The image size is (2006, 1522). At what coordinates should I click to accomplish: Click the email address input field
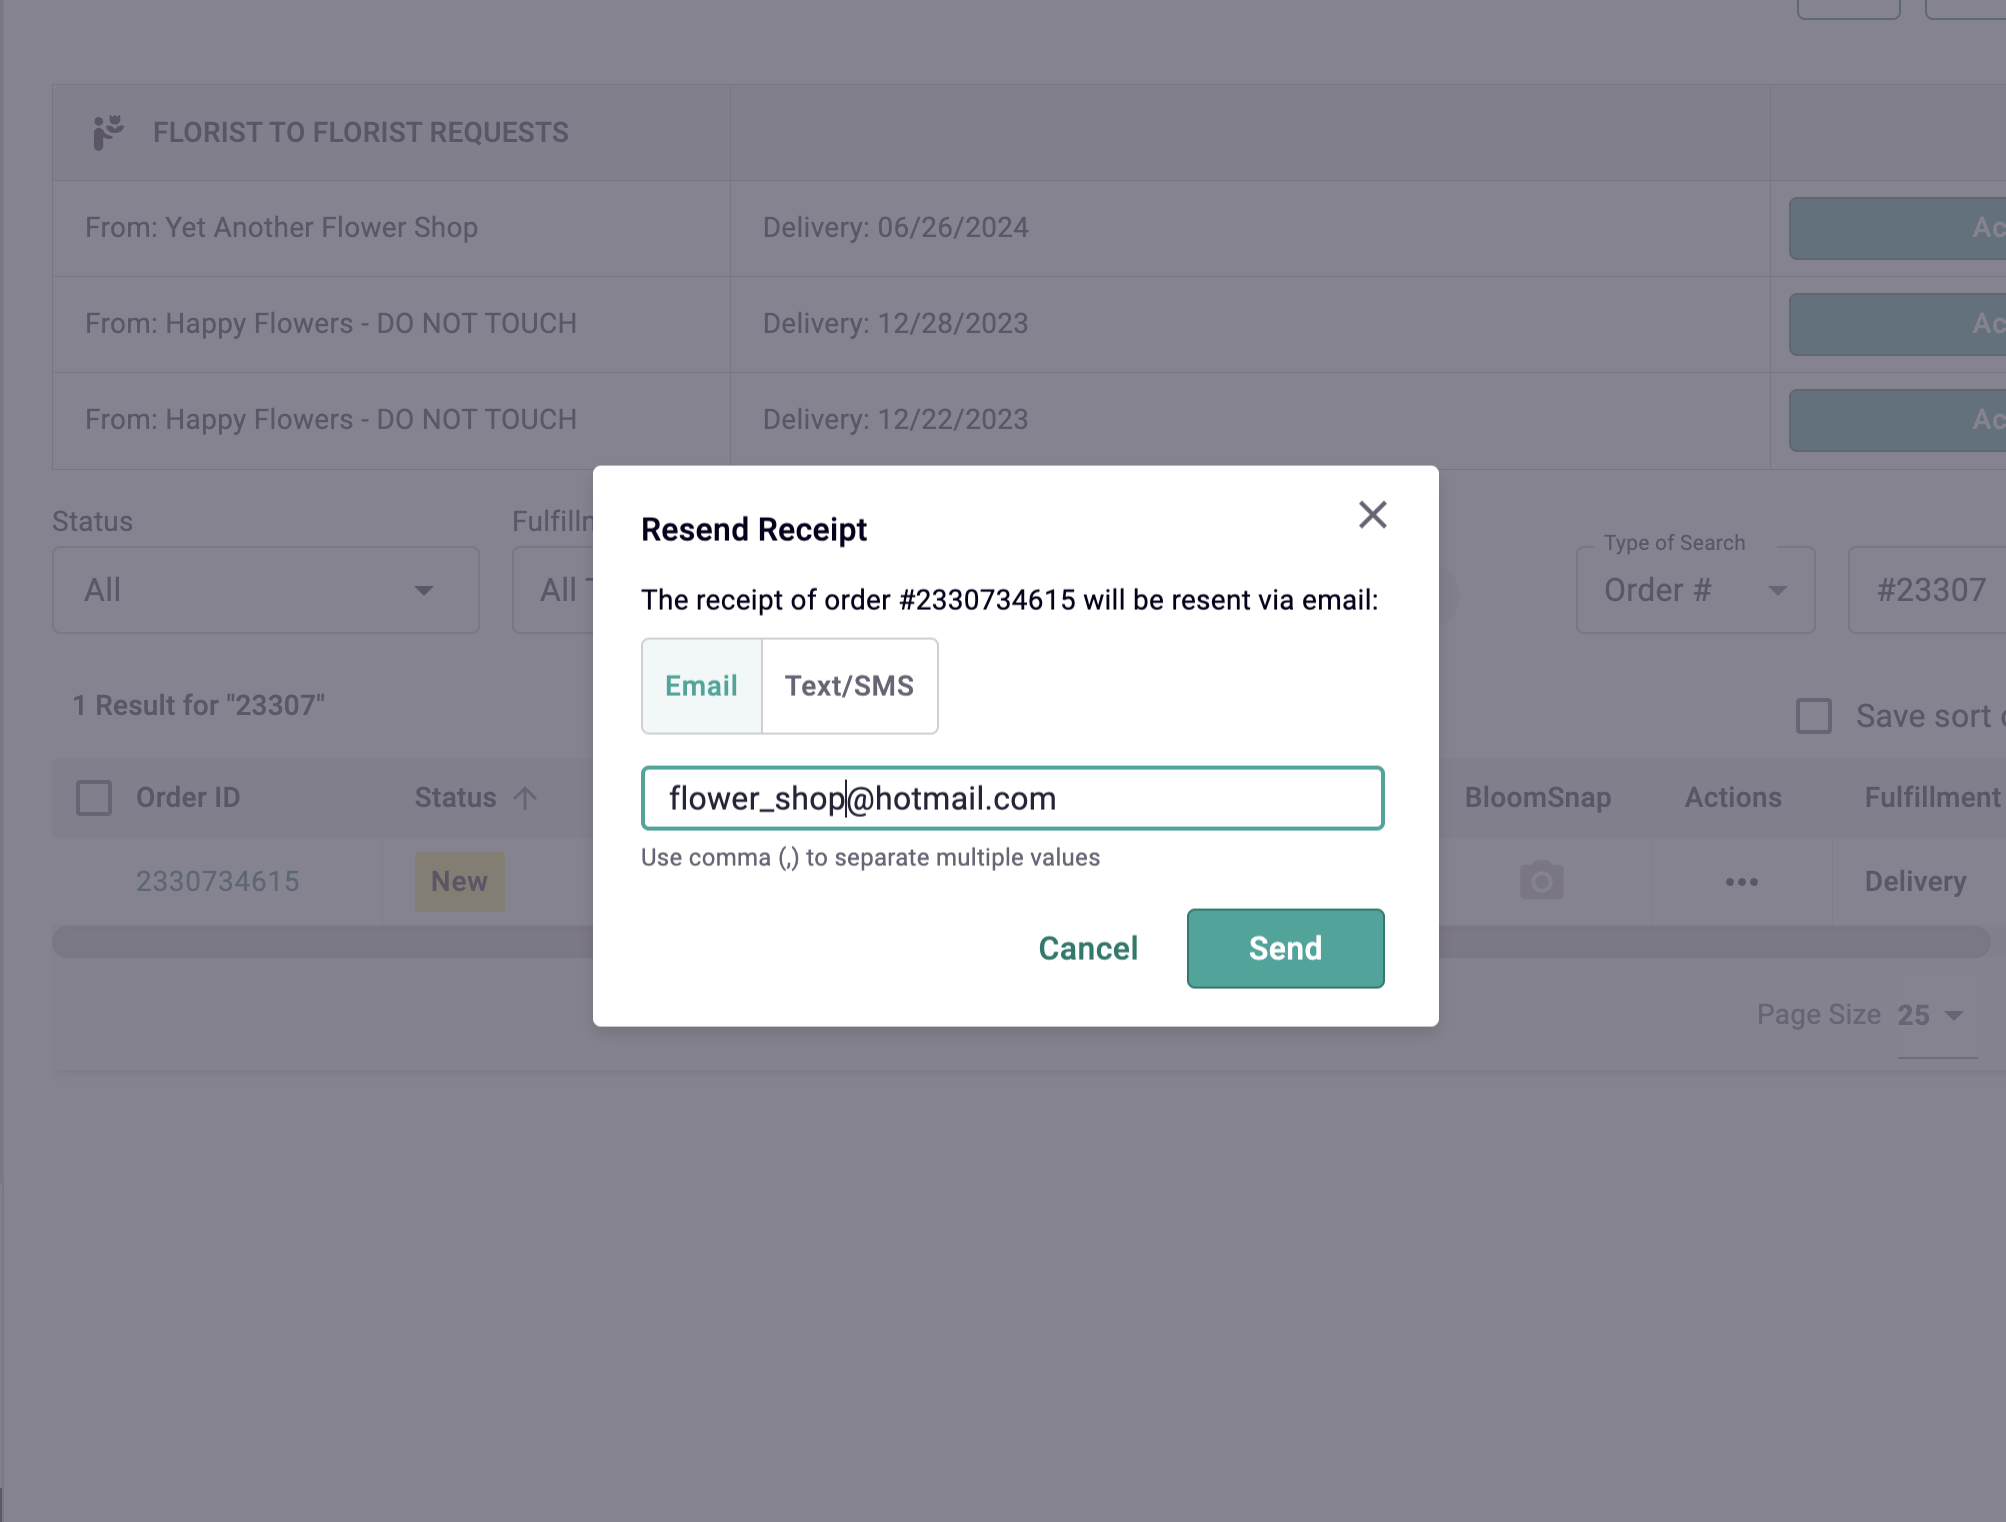pos(1012,798)
